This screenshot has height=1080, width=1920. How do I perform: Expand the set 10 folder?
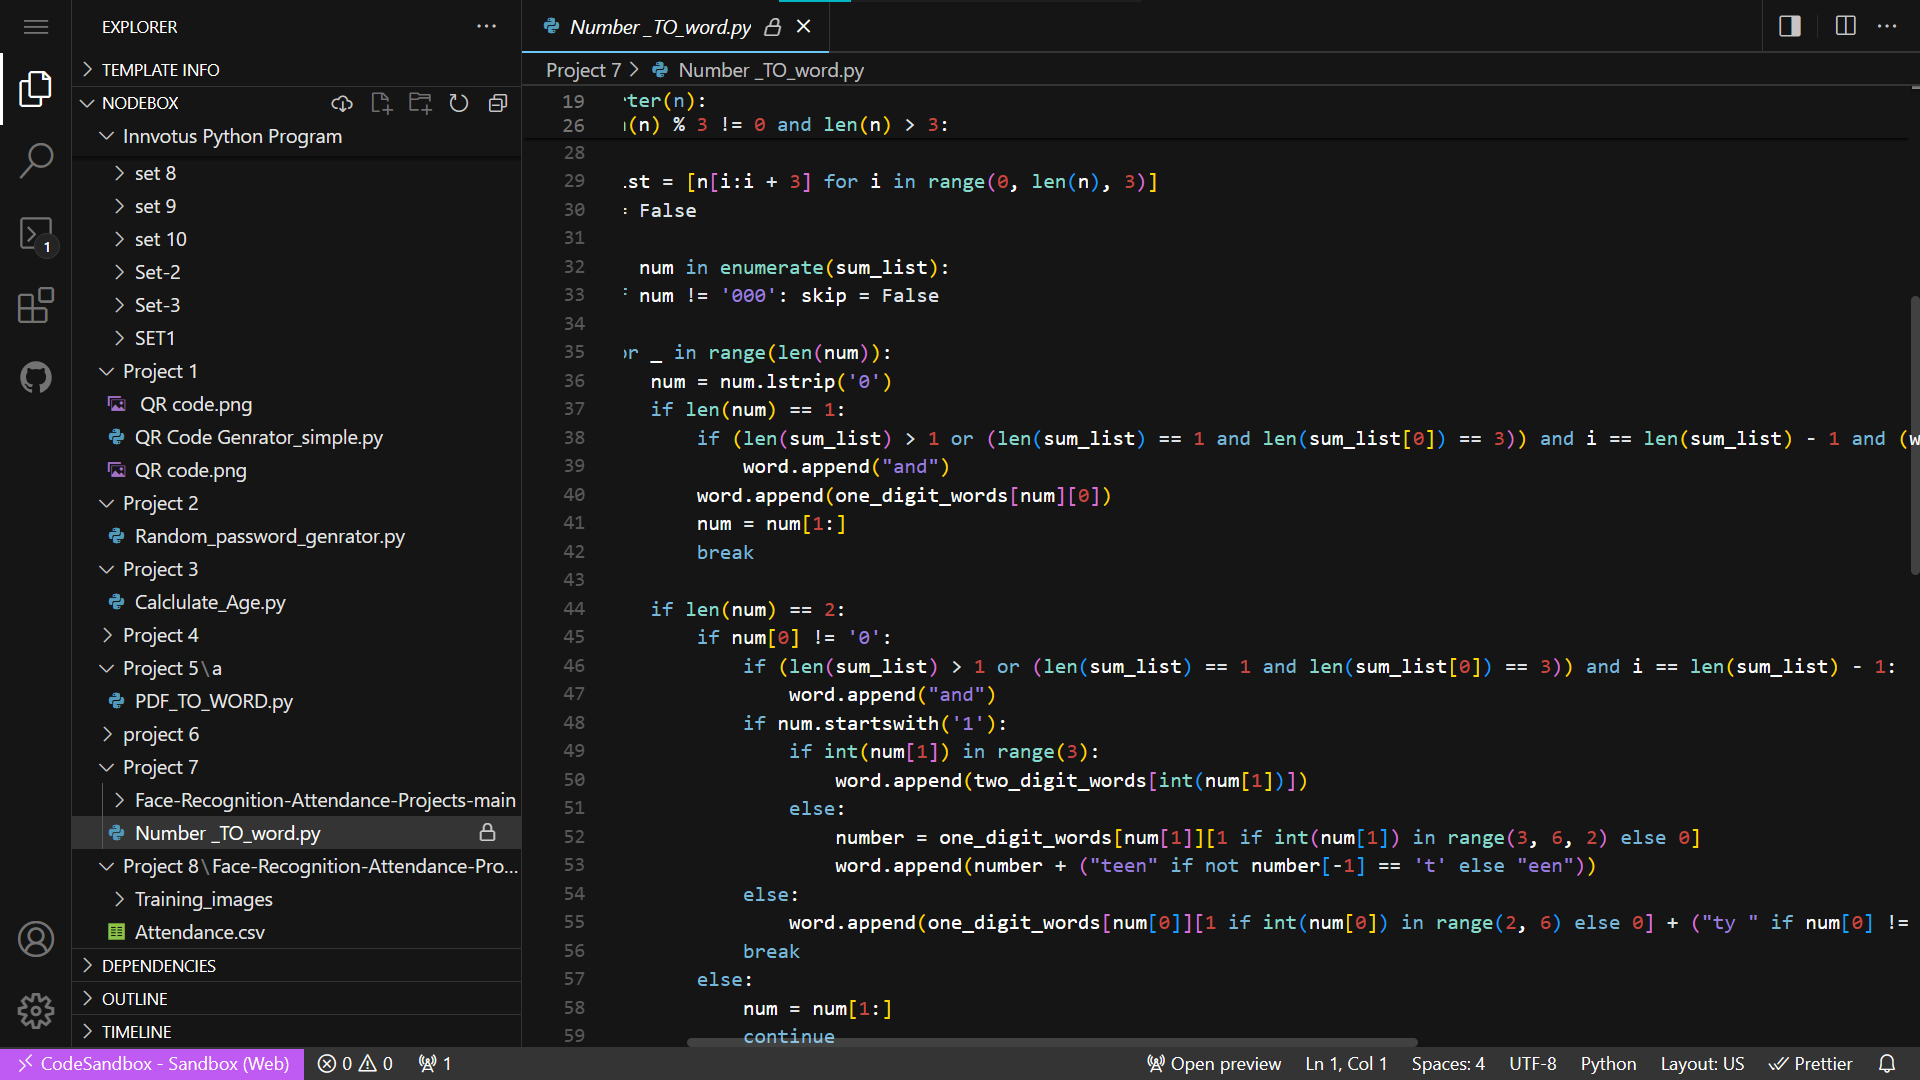(297, 239)
